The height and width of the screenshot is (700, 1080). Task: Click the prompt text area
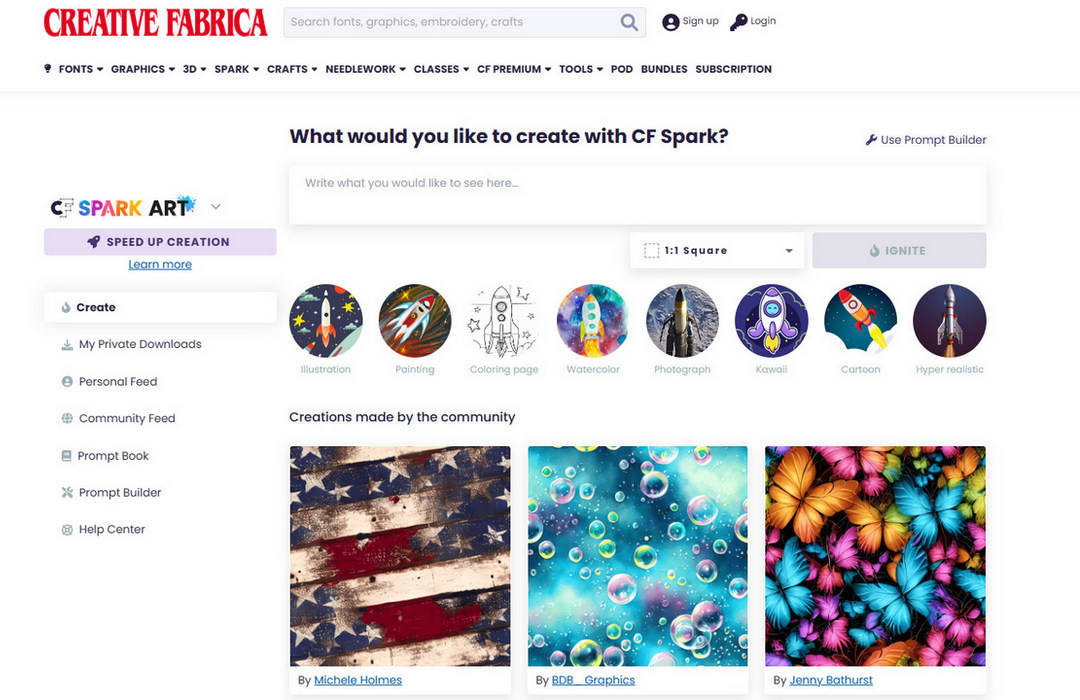pos(638,195)
